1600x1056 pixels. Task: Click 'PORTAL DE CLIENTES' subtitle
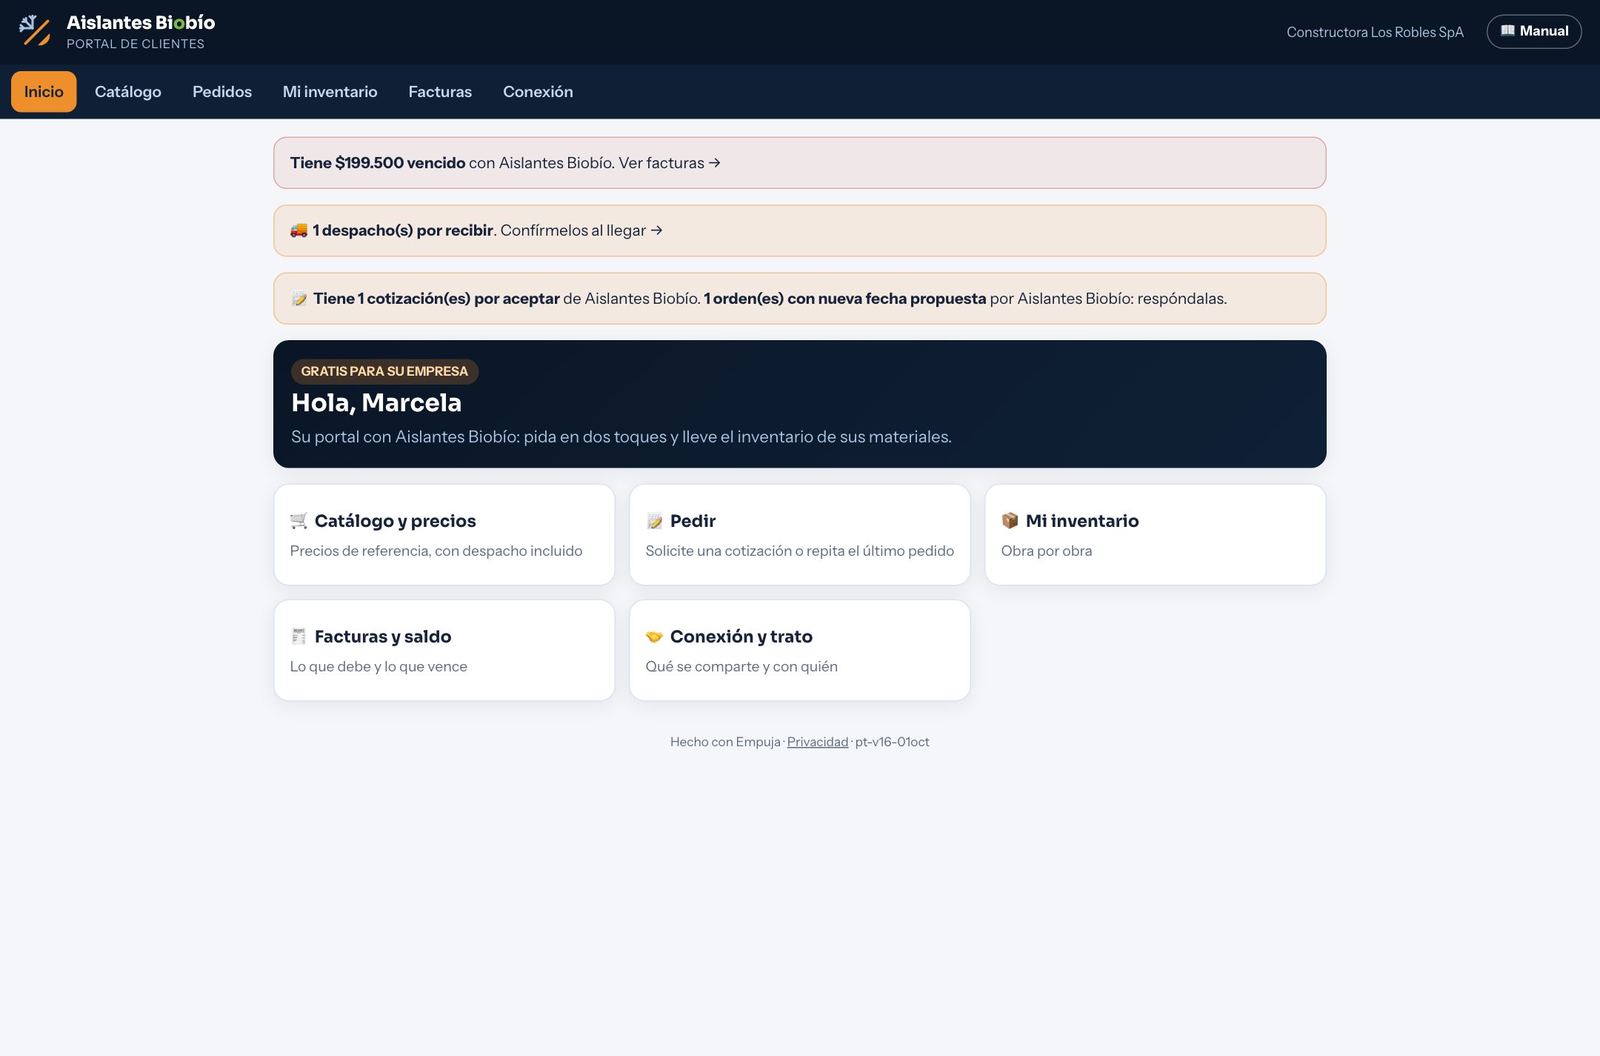point(136,44)
